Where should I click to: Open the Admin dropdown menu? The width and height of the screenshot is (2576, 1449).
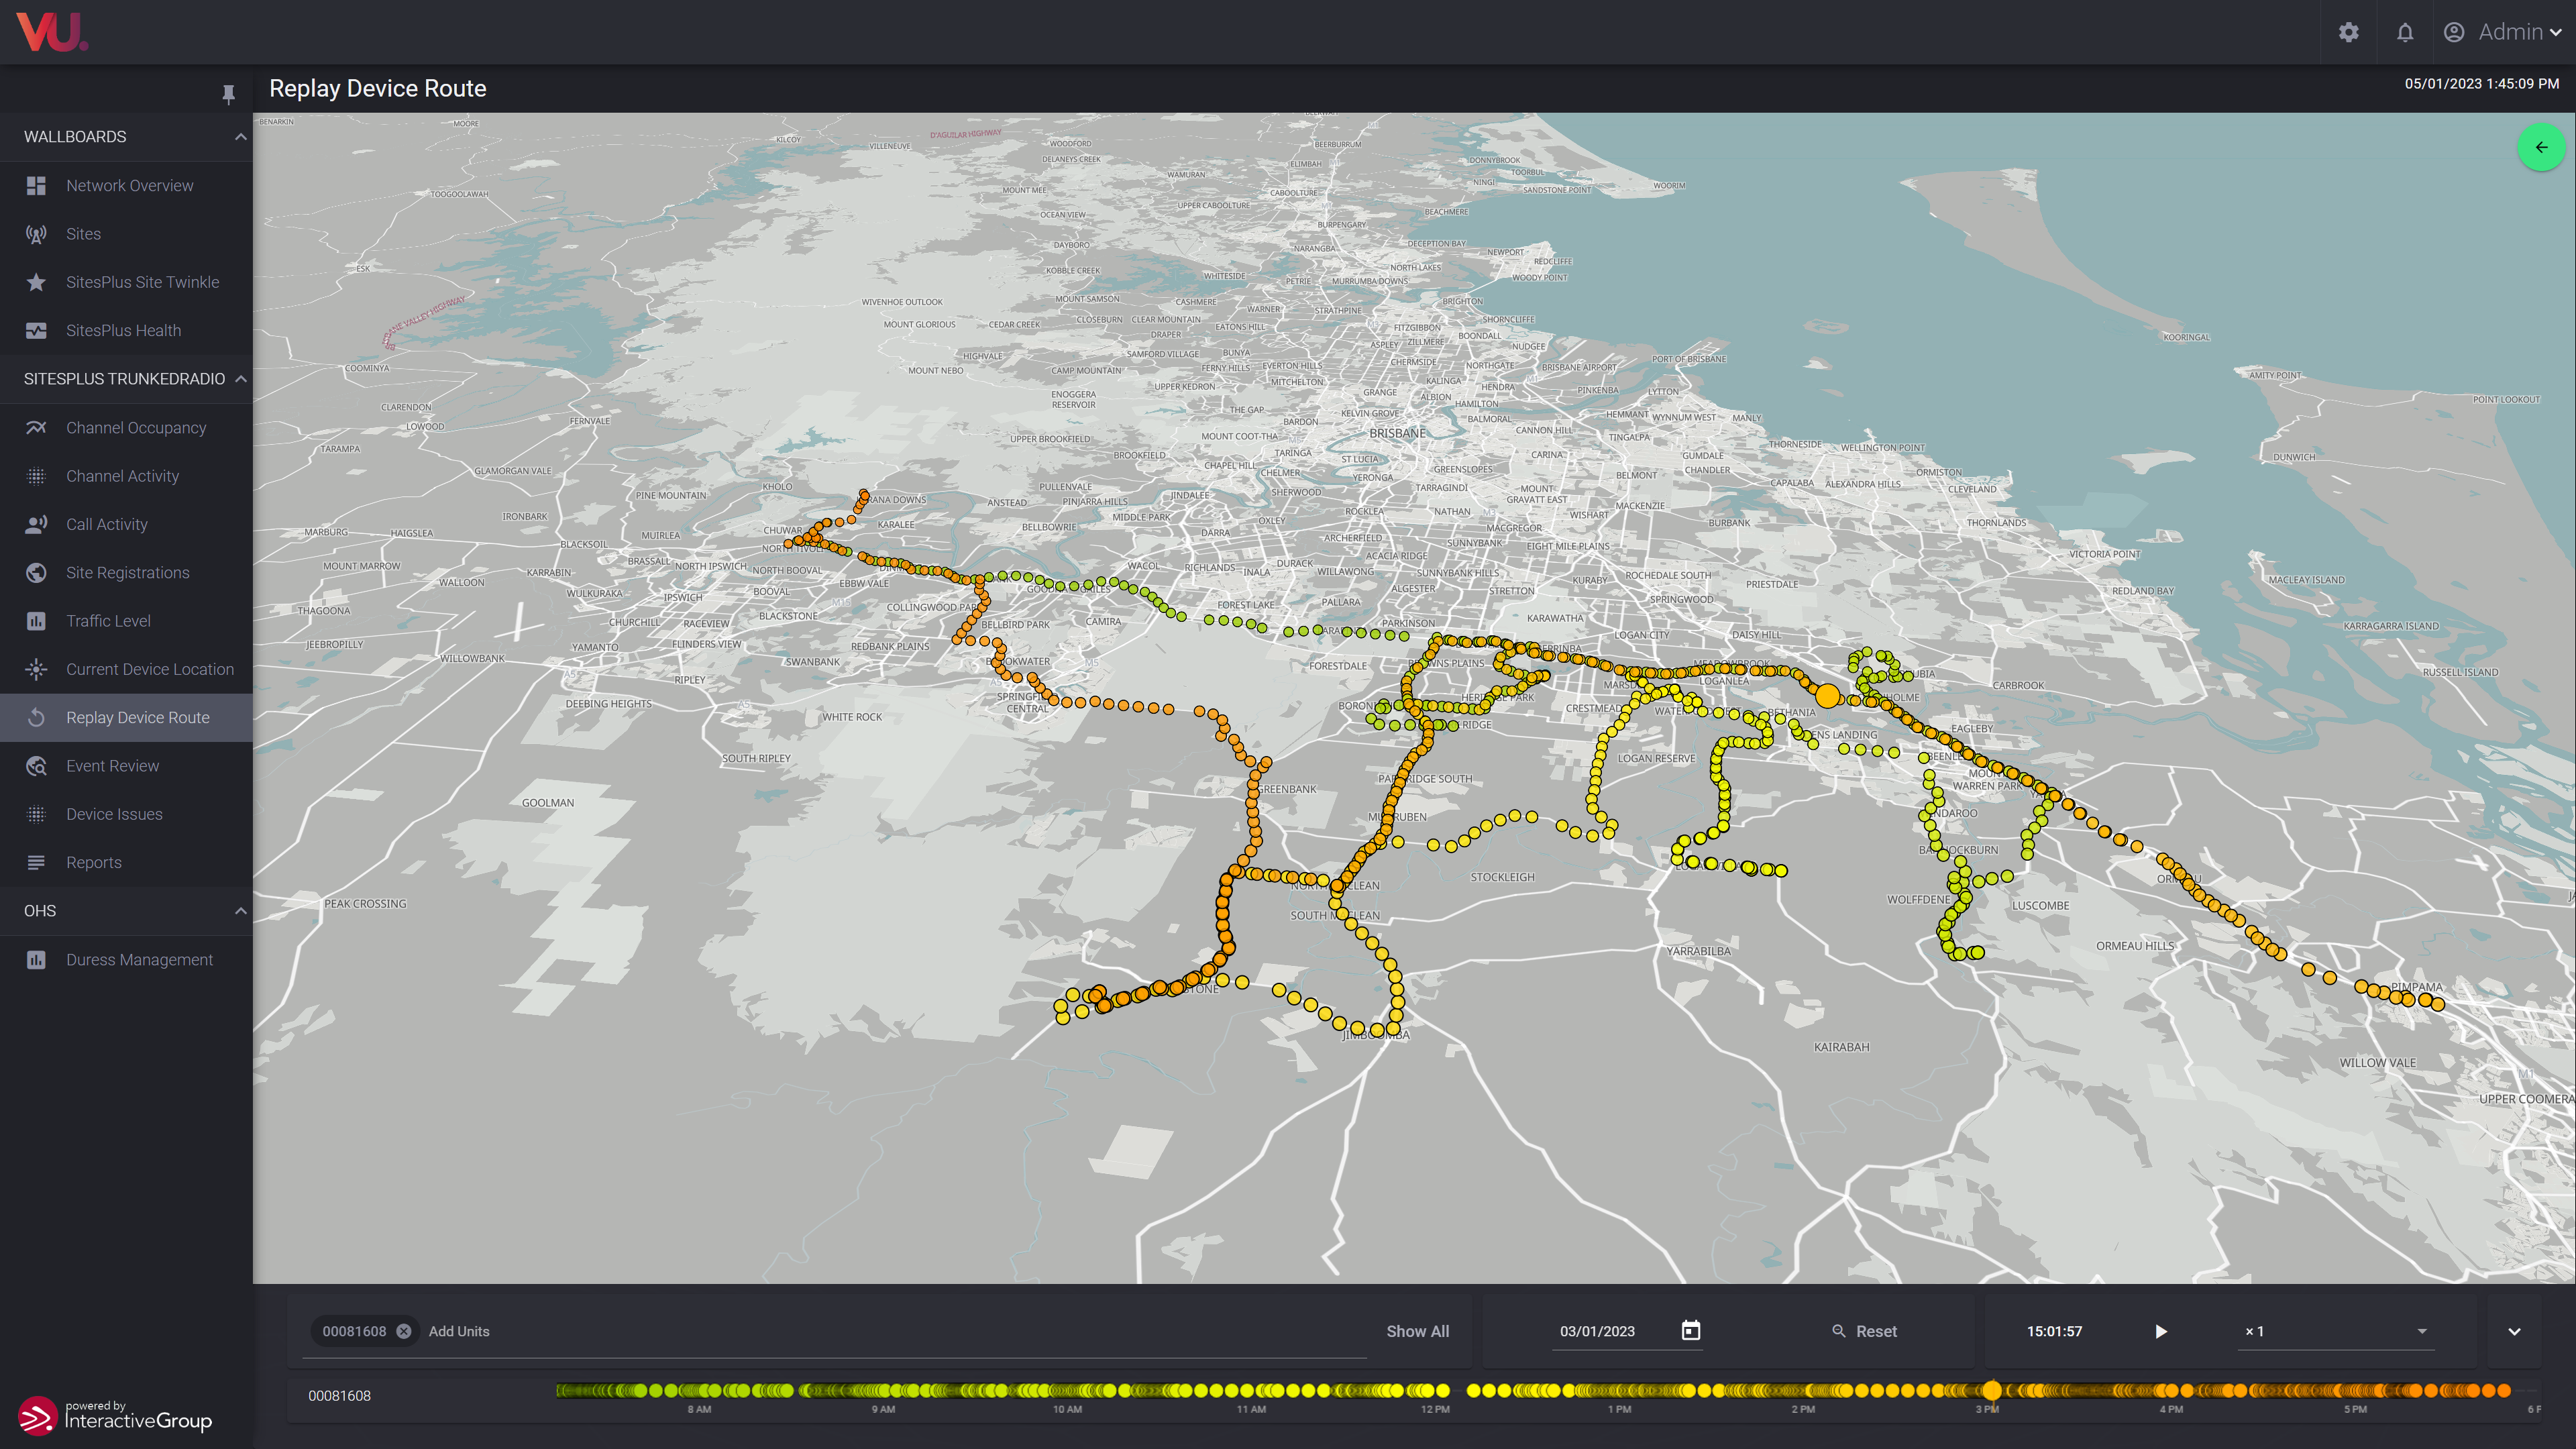(2519, 32)
